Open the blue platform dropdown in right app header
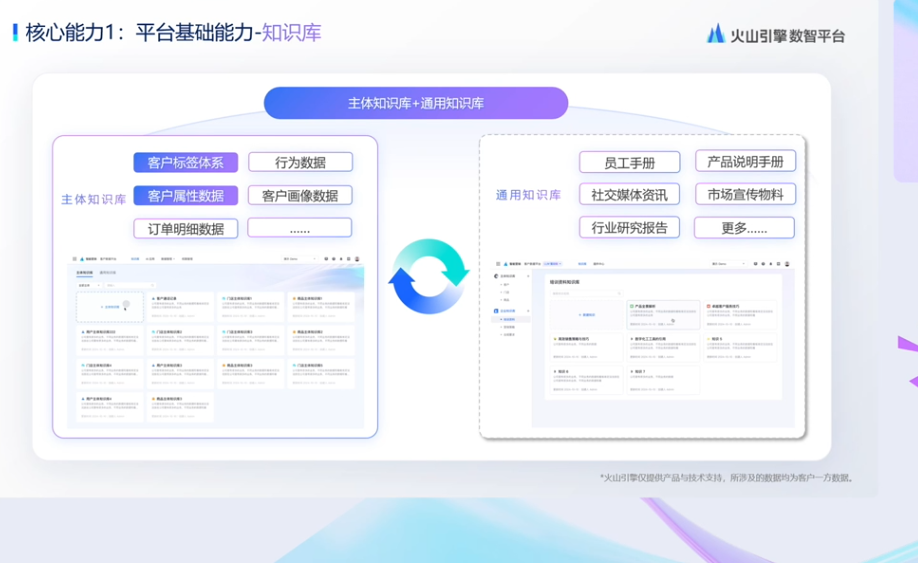Screen dimensions: 918x563 (553, 264)
